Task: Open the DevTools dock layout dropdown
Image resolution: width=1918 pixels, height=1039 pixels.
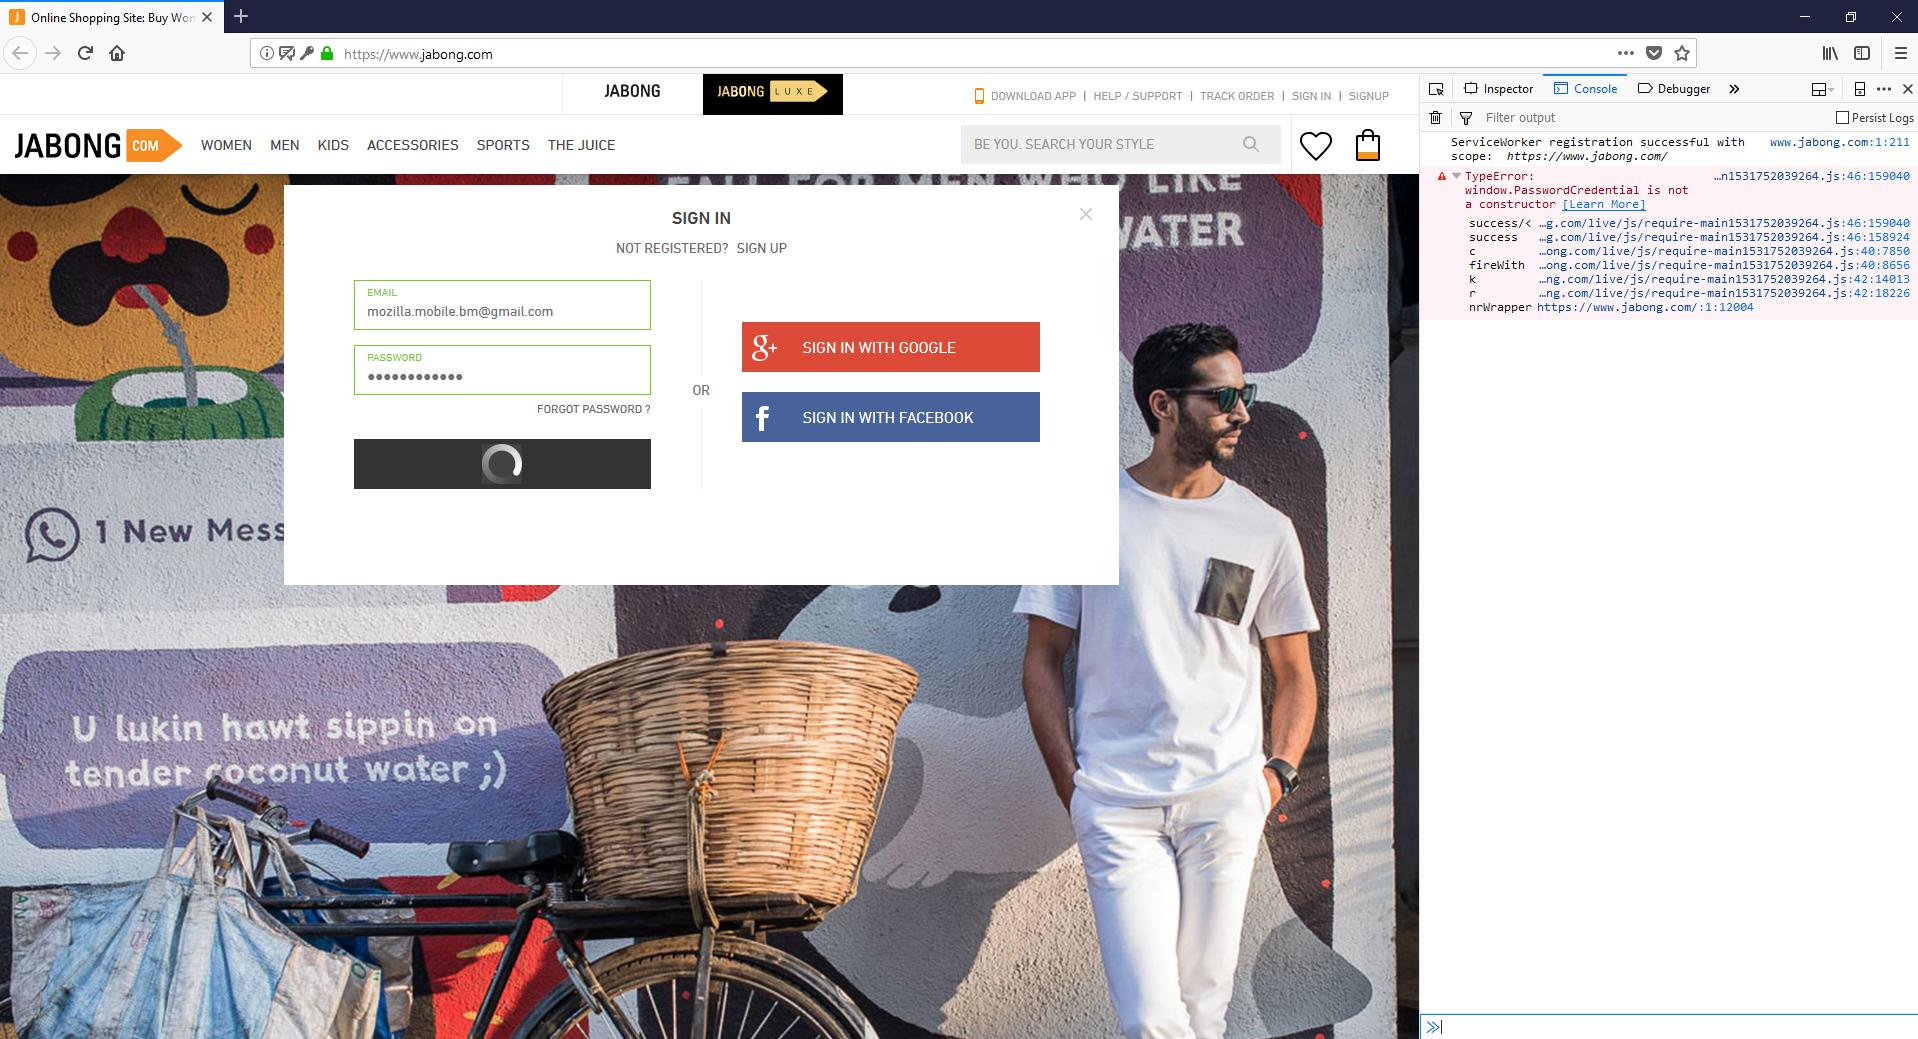Action: pos(1822,89)
